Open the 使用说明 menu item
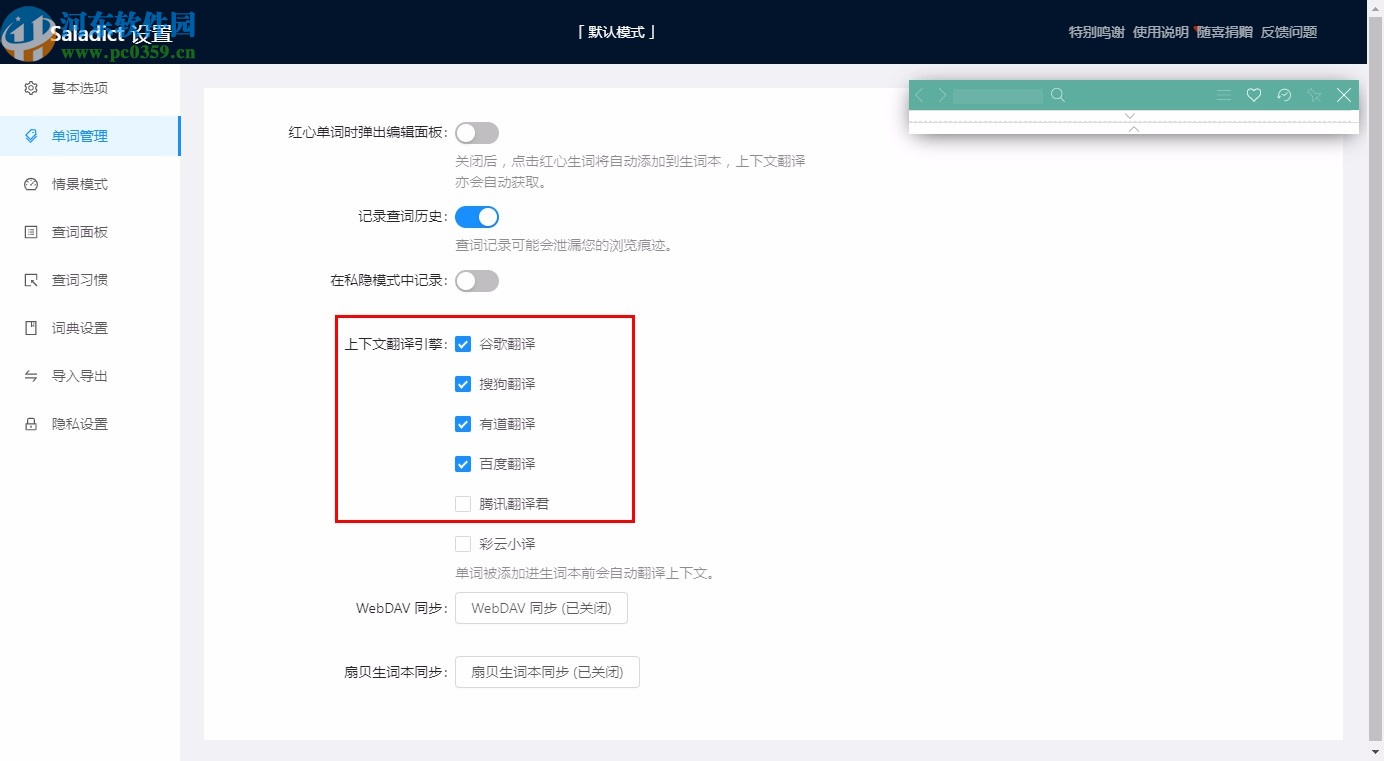The image size is (1384, 761). (1160, 31)
